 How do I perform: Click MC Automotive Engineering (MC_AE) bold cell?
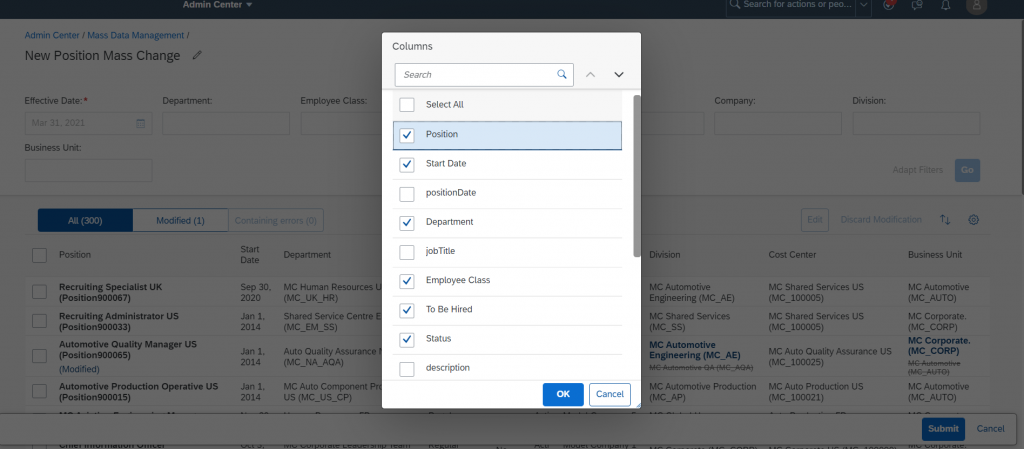[695, 350]
